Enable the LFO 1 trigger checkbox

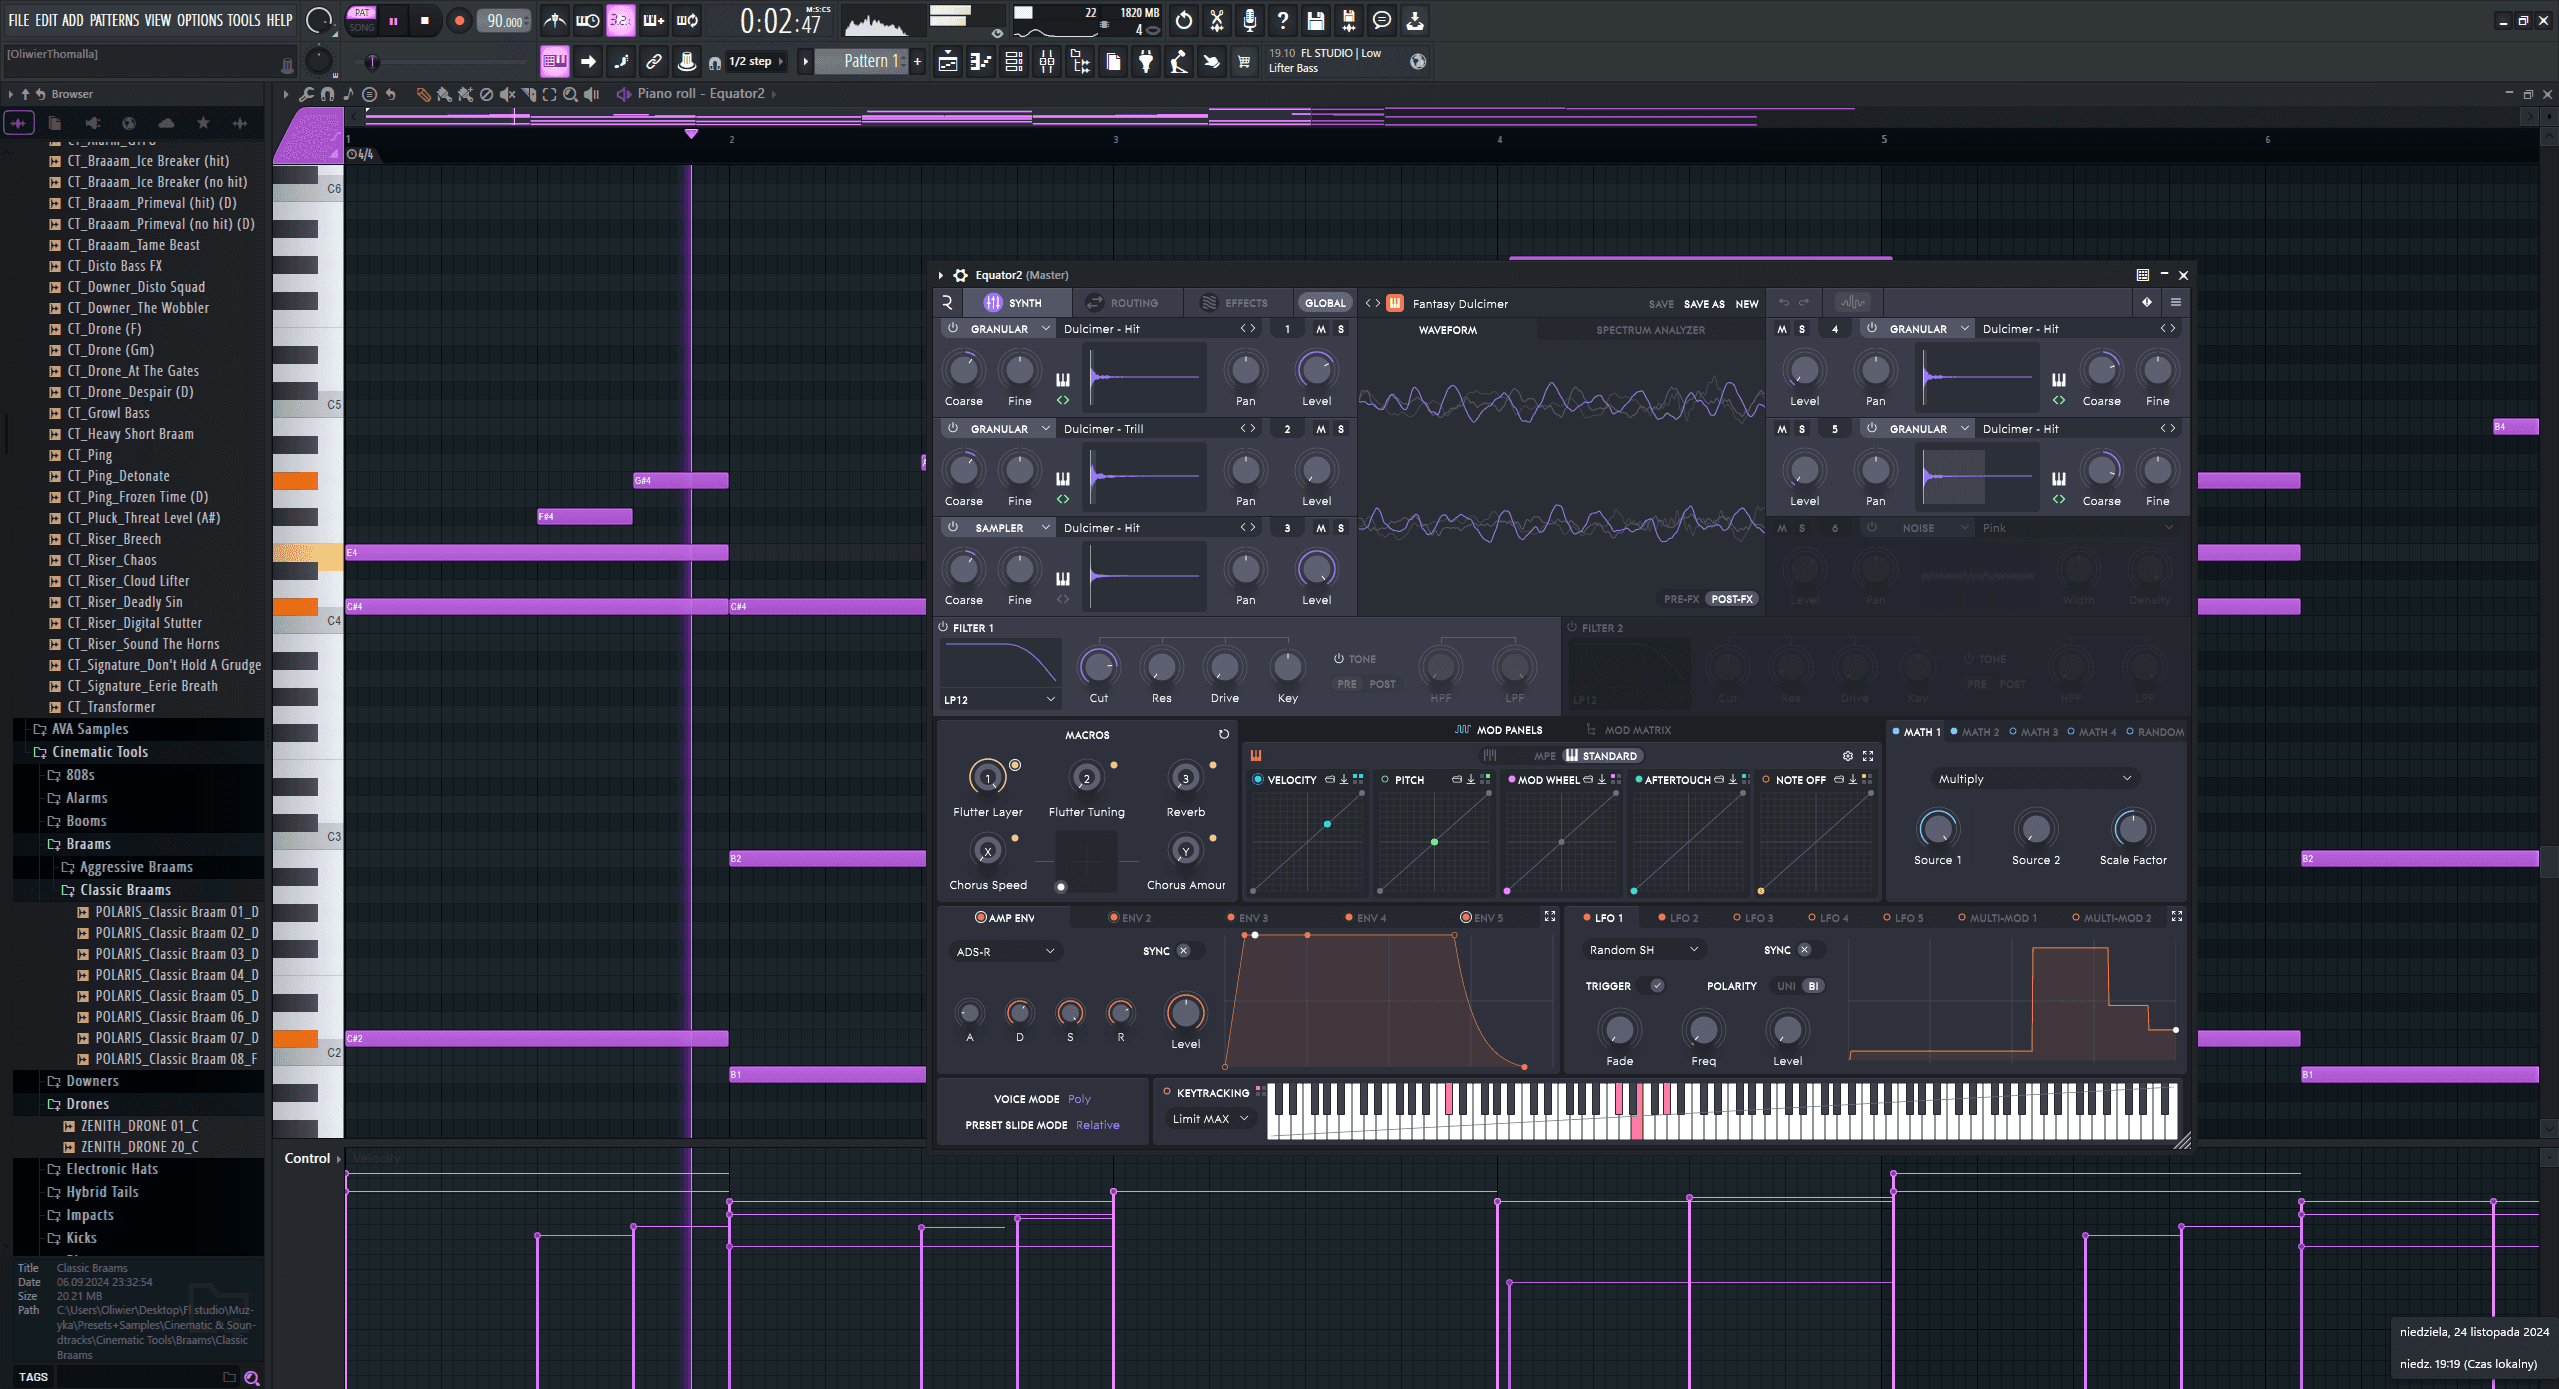pos(1657,986)
